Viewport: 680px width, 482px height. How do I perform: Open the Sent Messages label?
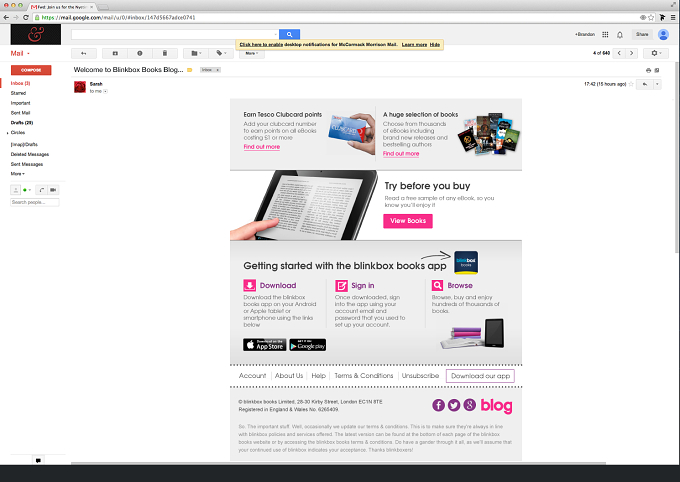point(27,164)
